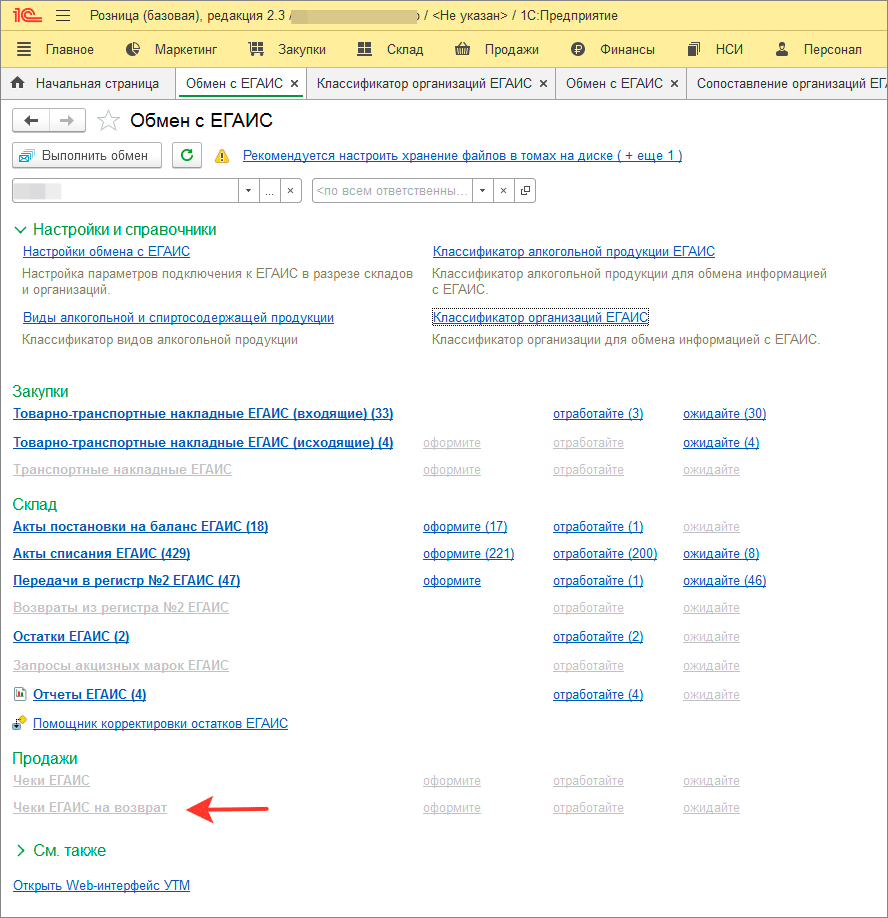Click the organization input field

click(x=125, y=191)
